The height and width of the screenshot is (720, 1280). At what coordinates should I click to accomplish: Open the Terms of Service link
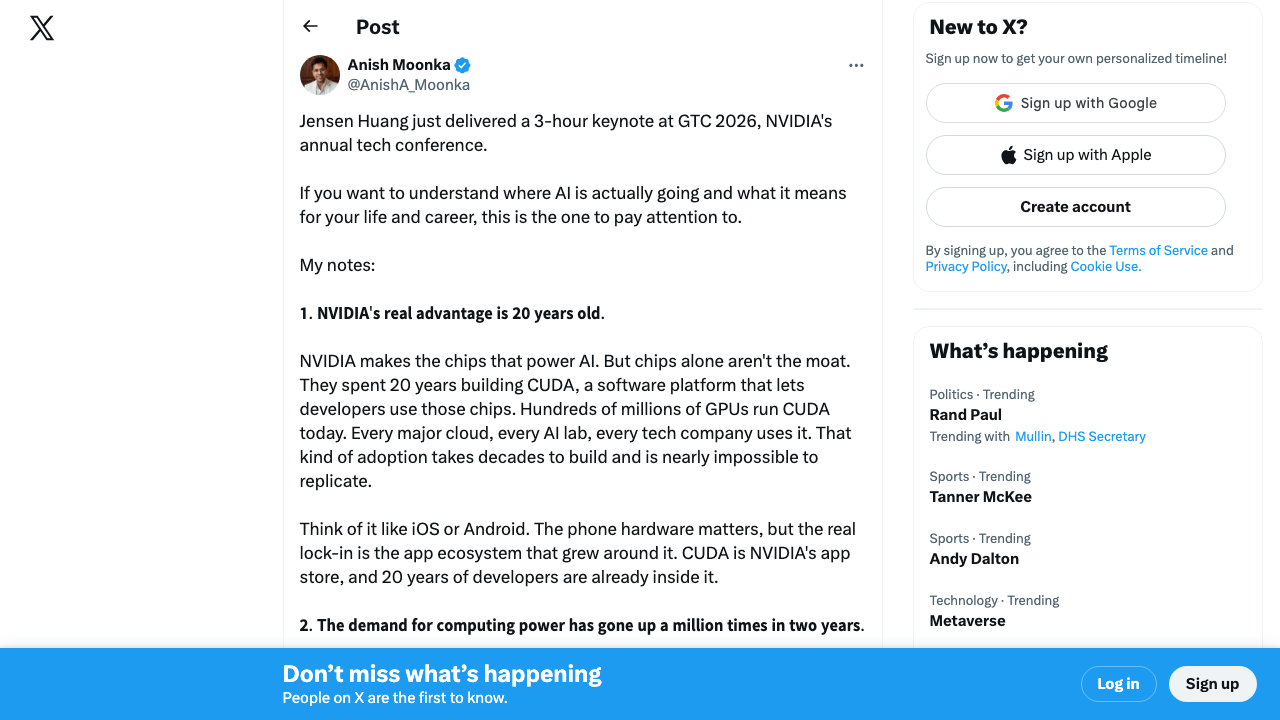point(1158,250)
